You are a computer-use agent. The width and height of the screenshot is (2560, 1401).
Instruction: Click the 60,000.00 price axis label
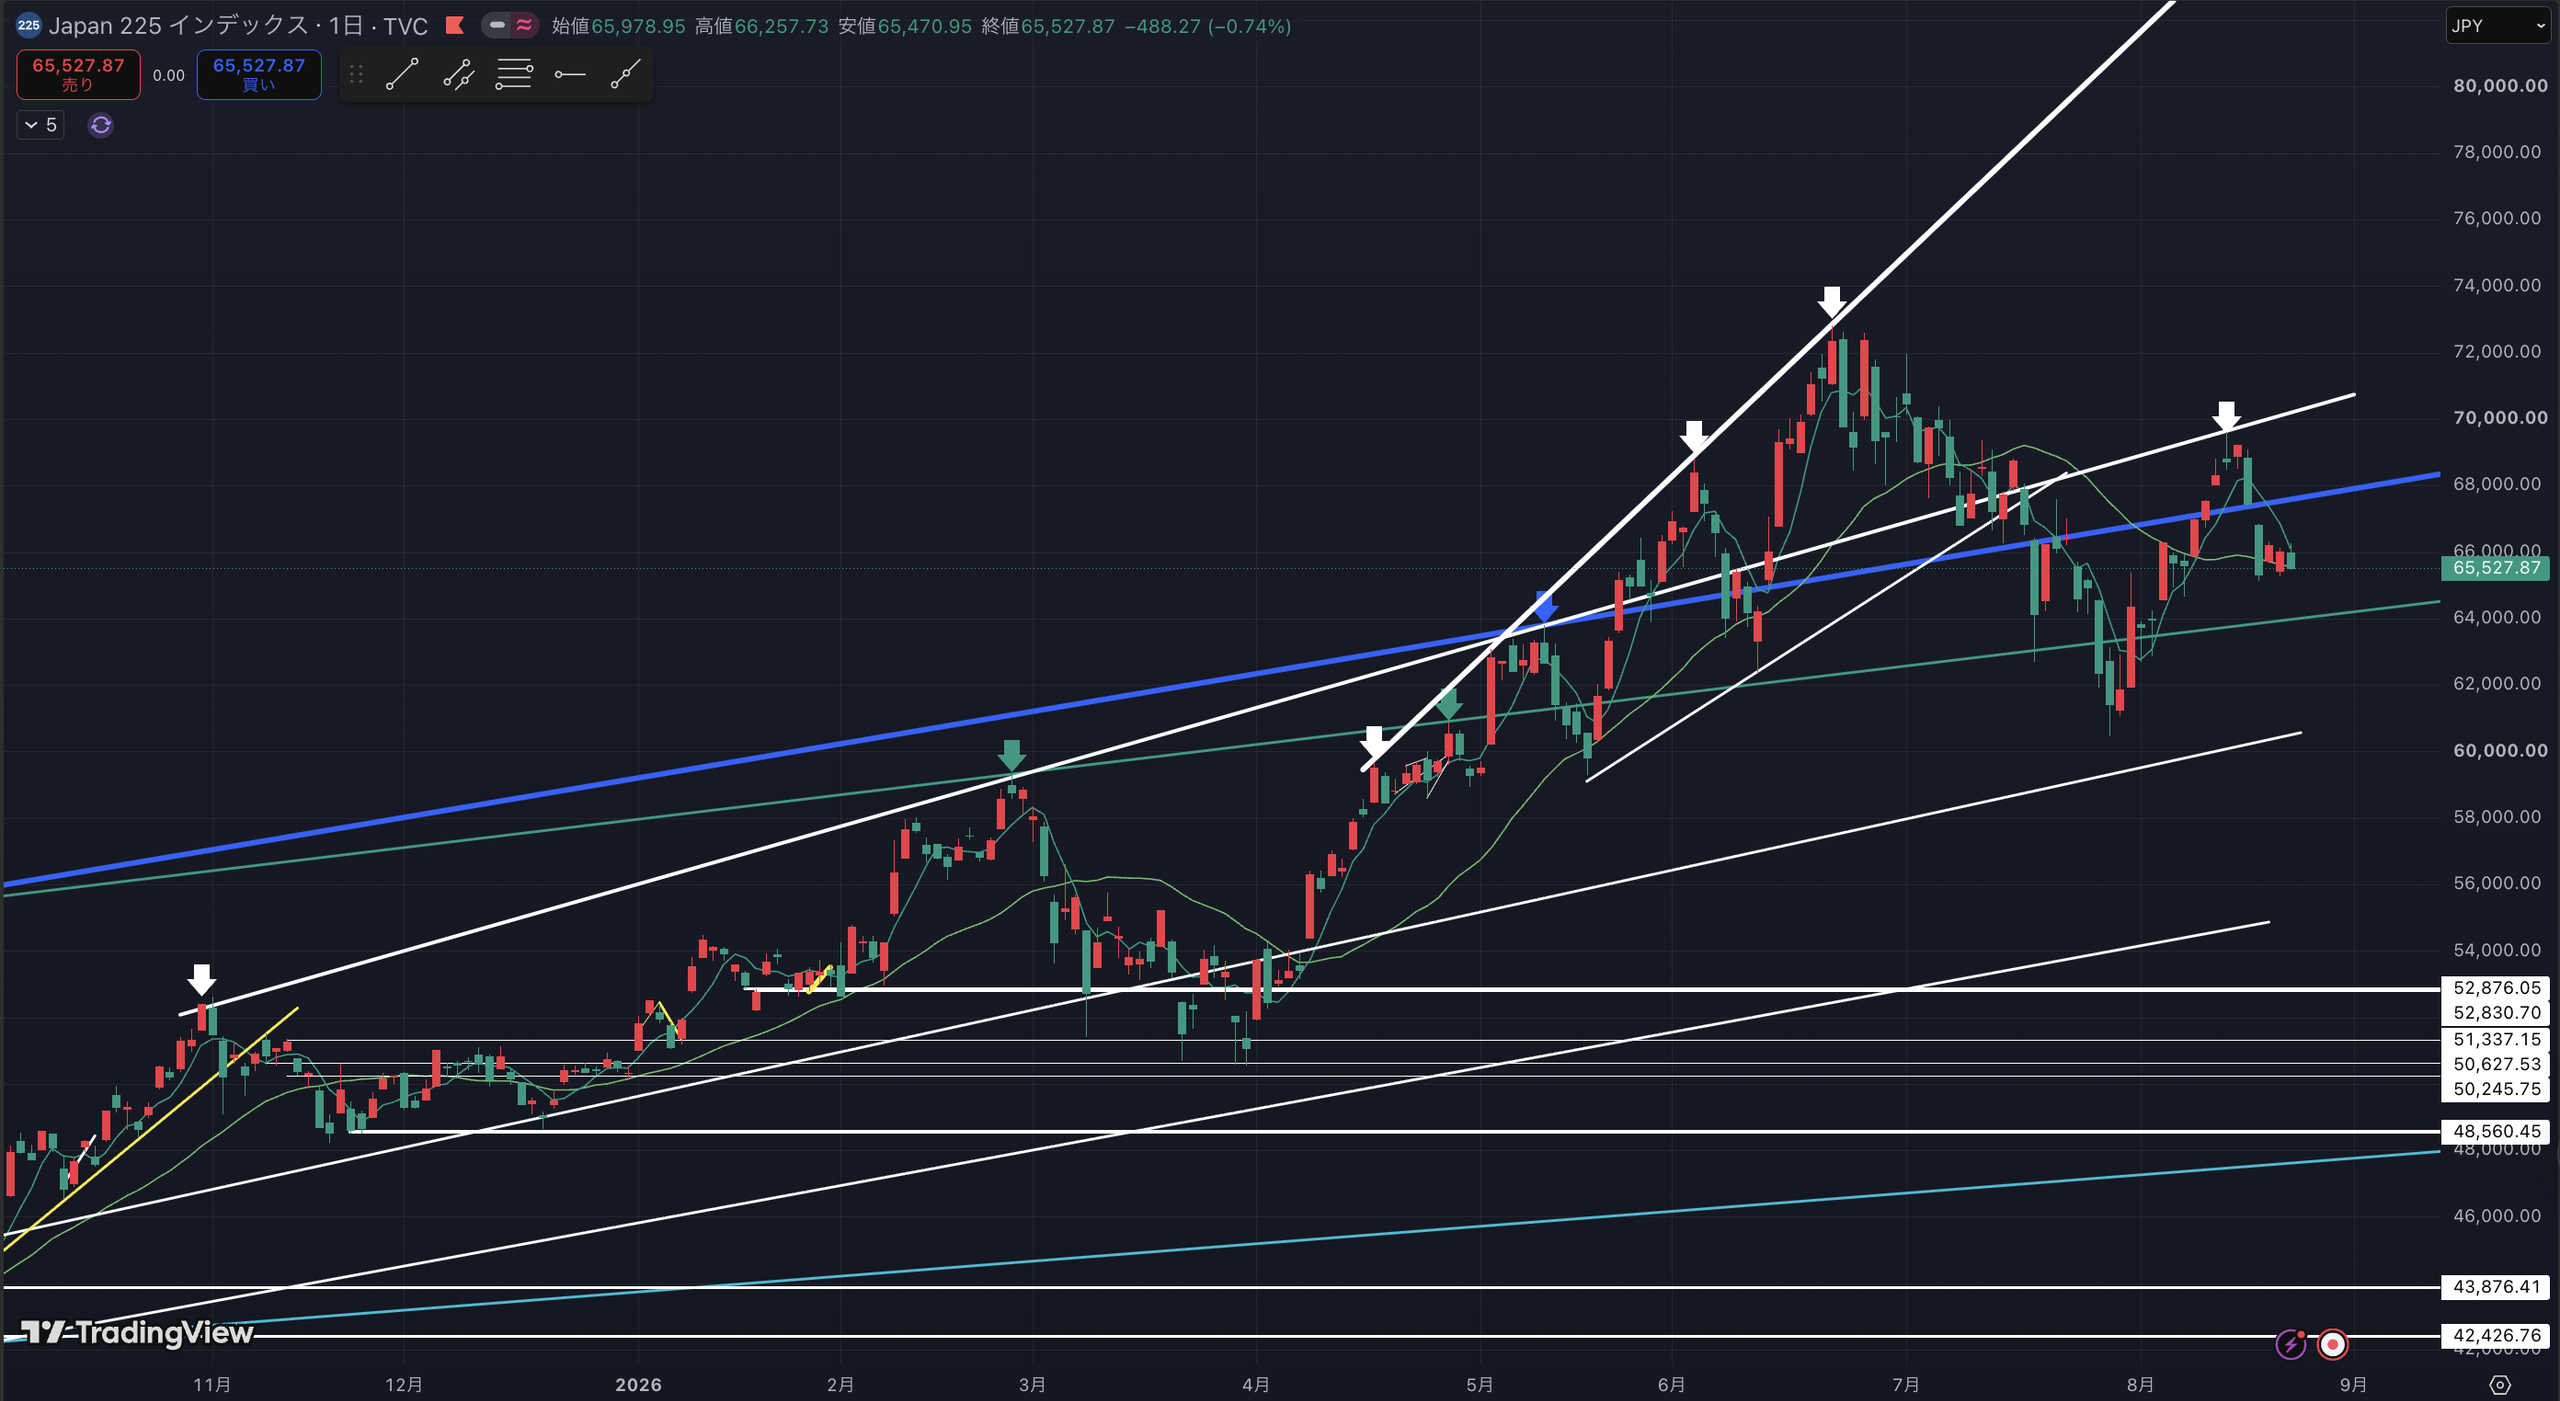pyautogui.click(x=2500, y=751)
